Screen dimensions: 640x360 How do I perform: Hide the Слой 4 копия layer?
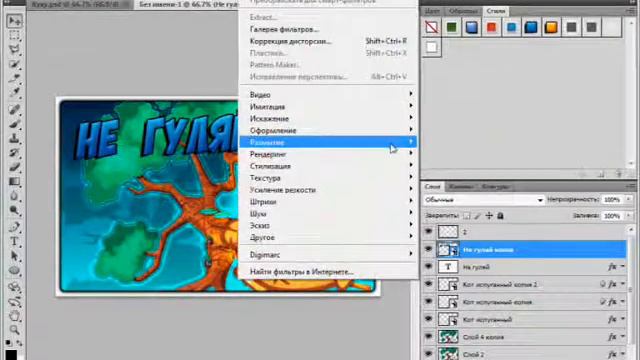click(429, 337)
